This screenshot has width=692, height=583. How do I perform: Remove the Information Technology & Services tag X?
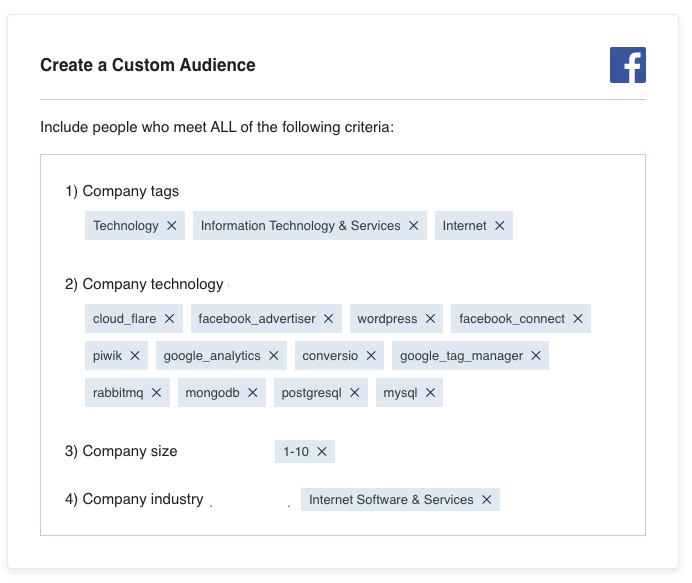point(414,226)
